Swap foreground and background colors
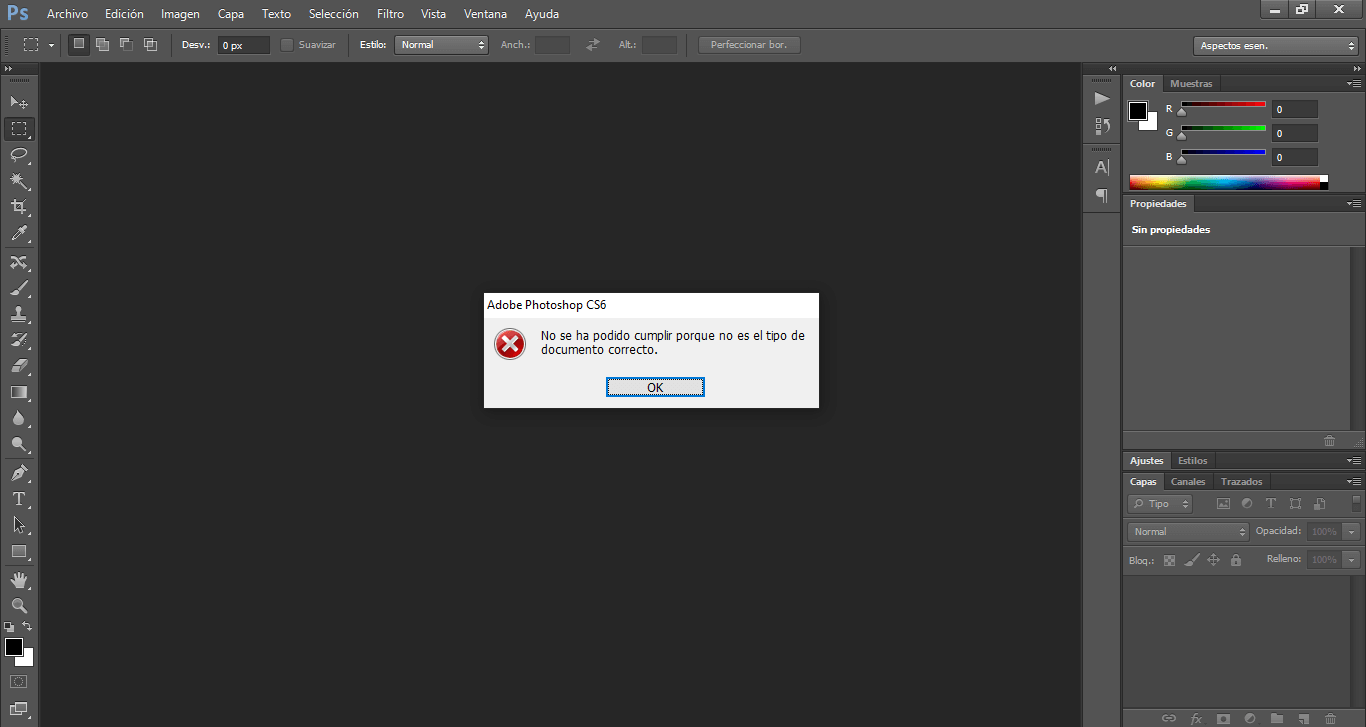 click(x=28, y=626)
